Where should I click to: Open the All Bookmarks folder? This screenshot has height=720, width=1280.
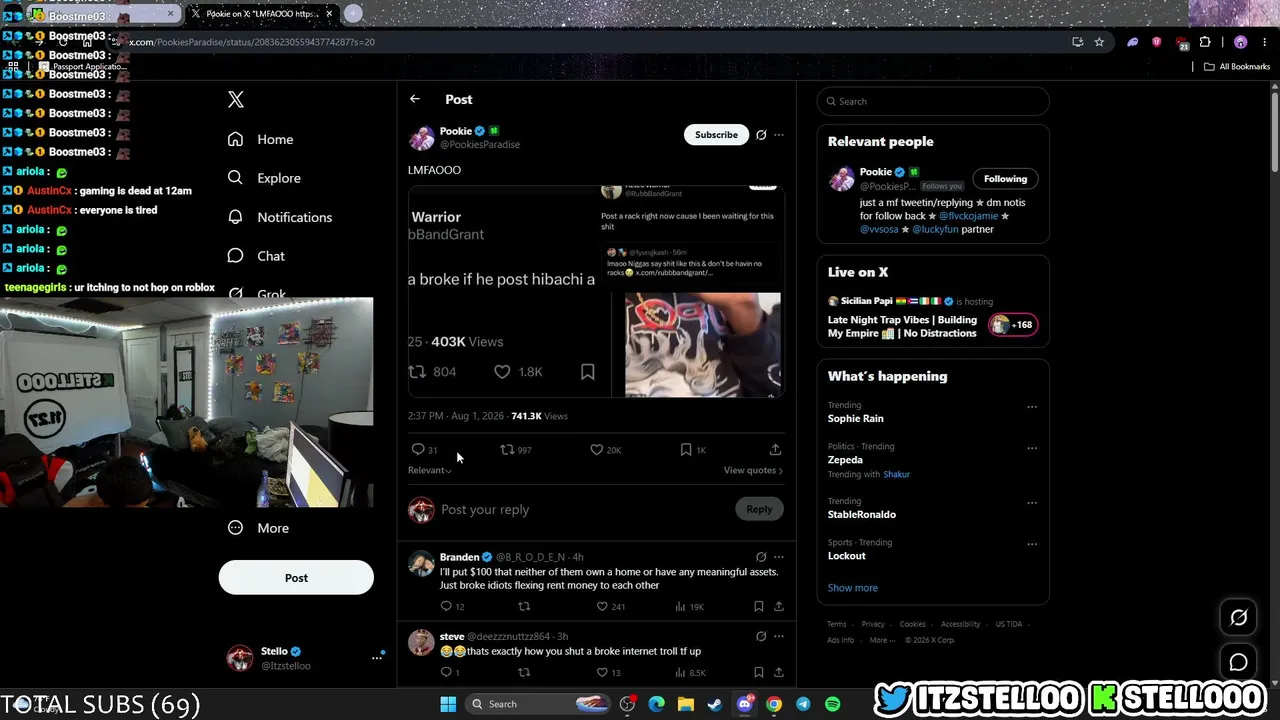1237,67
